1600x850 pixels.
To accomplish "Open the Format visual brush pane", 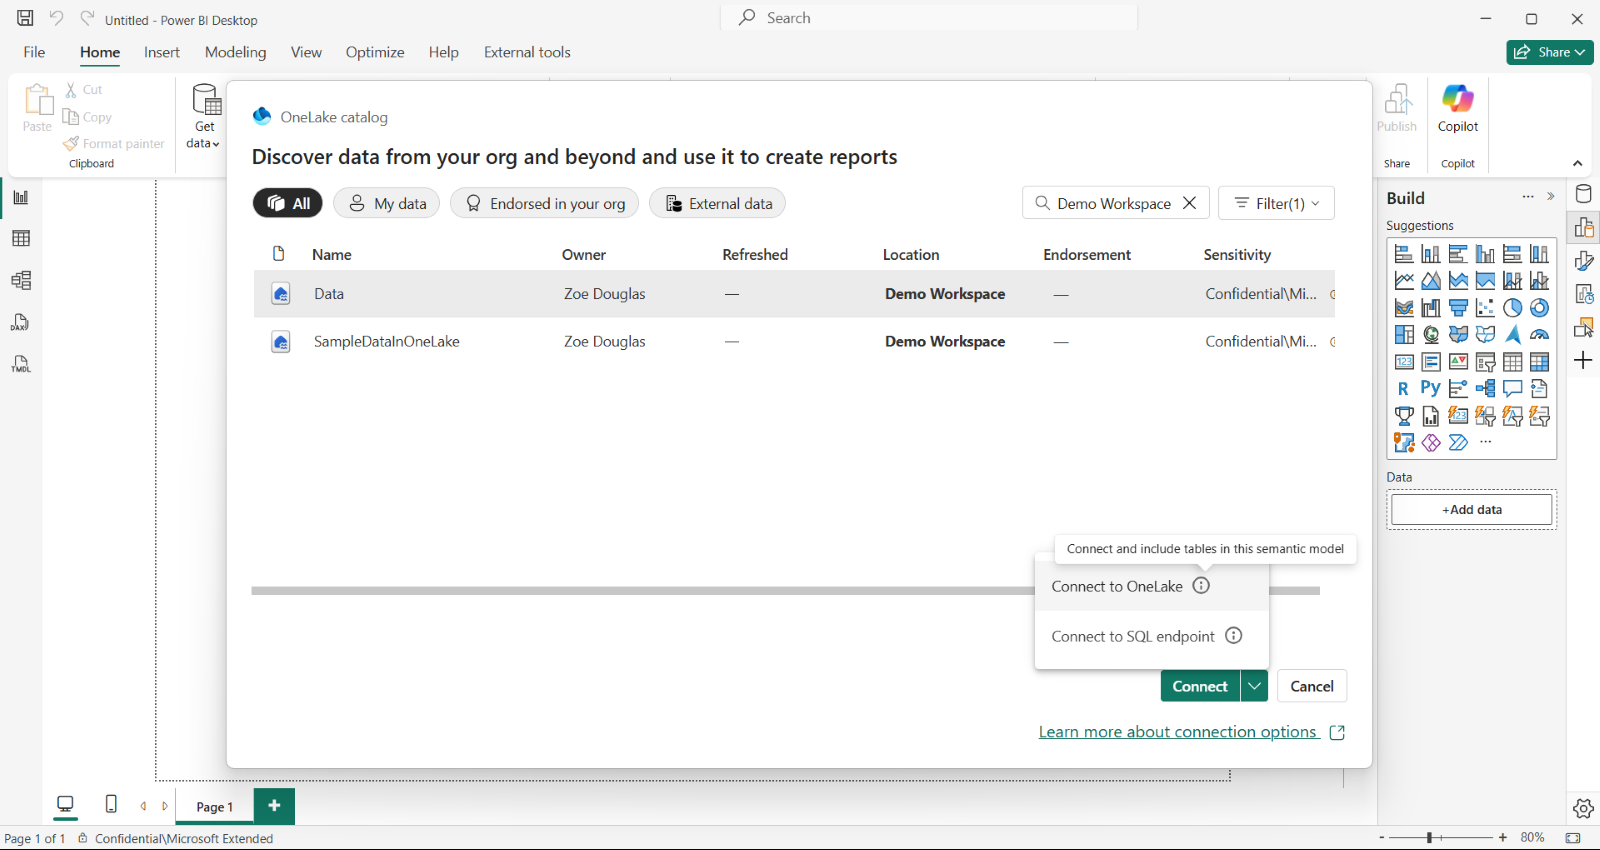I will pyautogui.click(x=1584, y=261).
